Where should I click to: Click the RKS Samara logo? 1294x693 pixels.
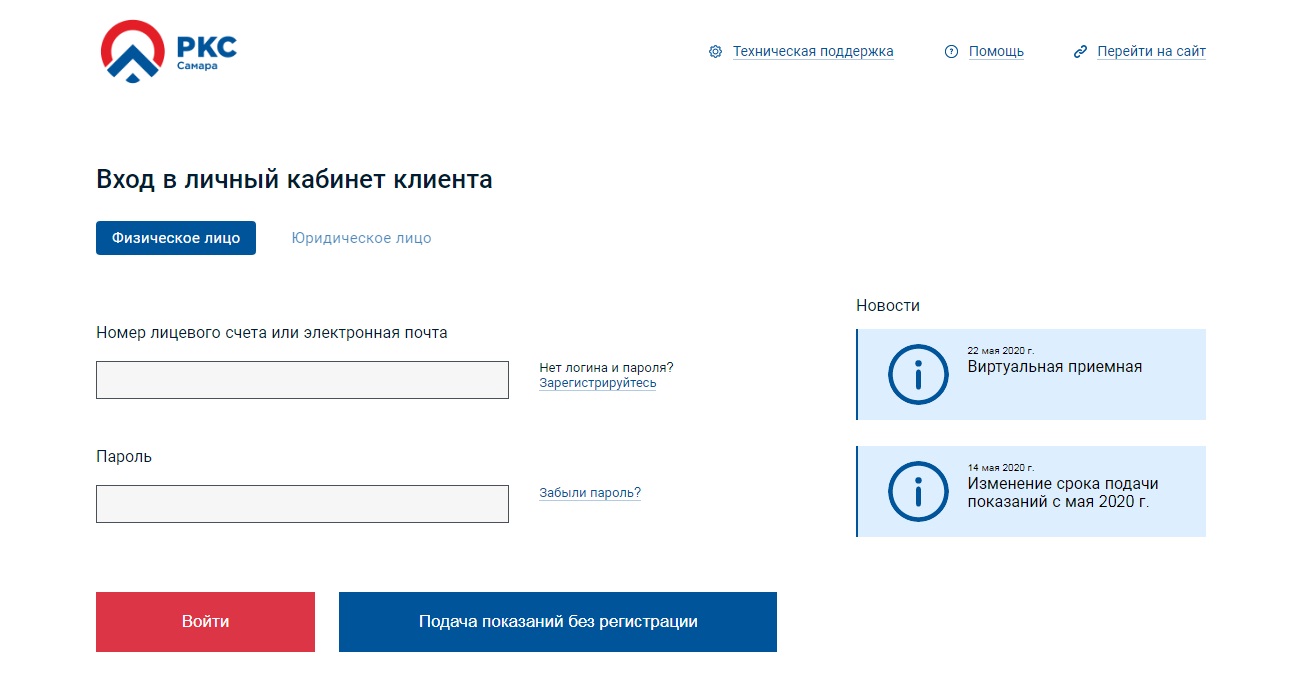[x=169, y=51]
